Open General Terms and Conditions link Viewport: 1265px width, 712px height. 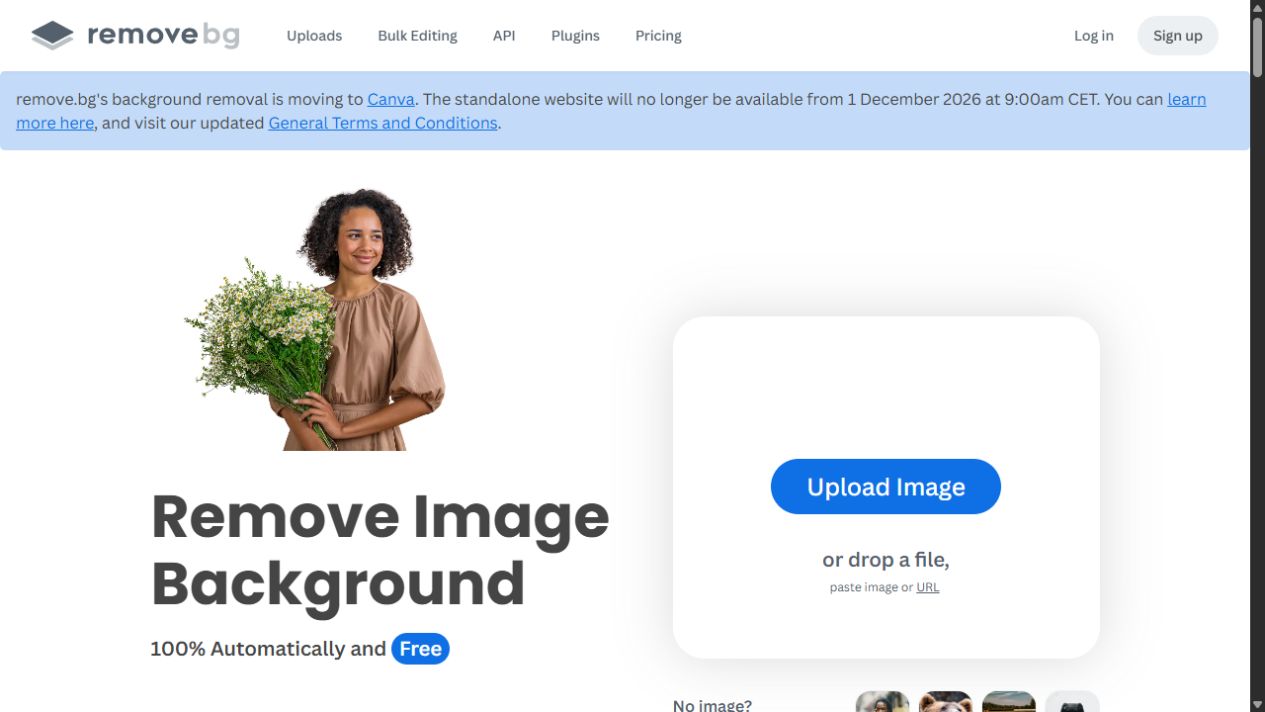click(383, 123)
